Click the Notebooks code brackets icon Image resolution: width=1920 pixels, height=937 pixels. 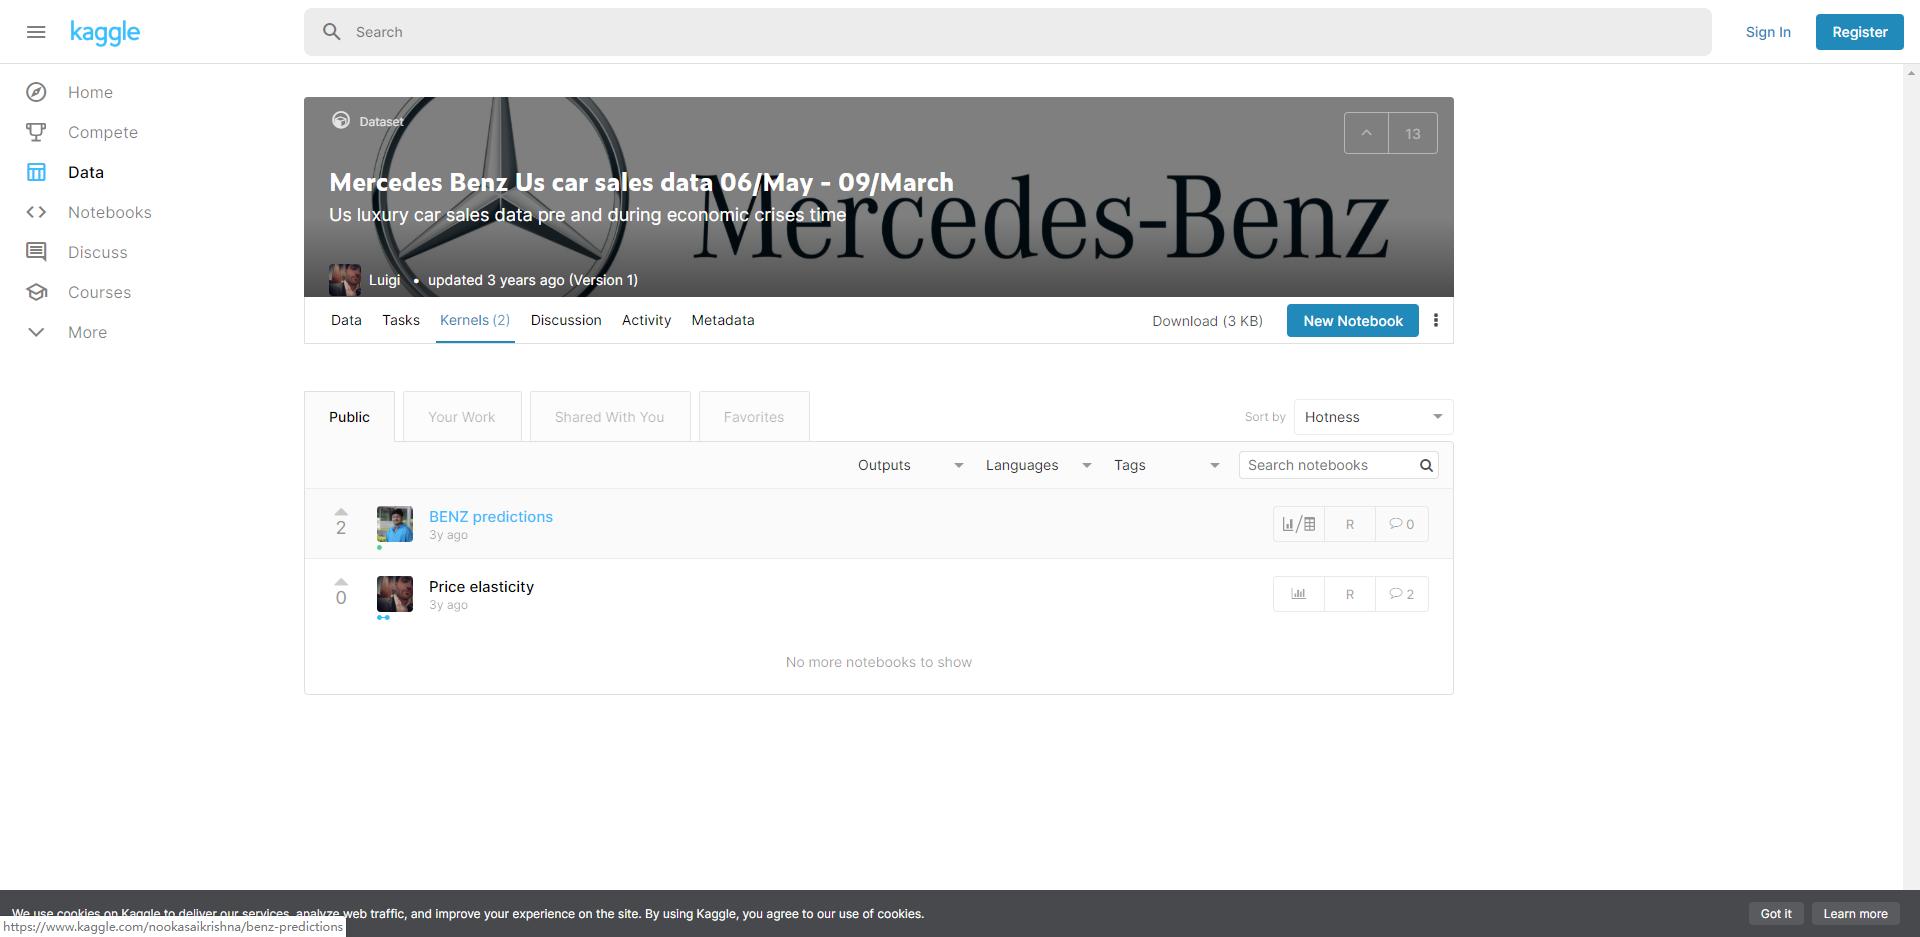point(36,212)
